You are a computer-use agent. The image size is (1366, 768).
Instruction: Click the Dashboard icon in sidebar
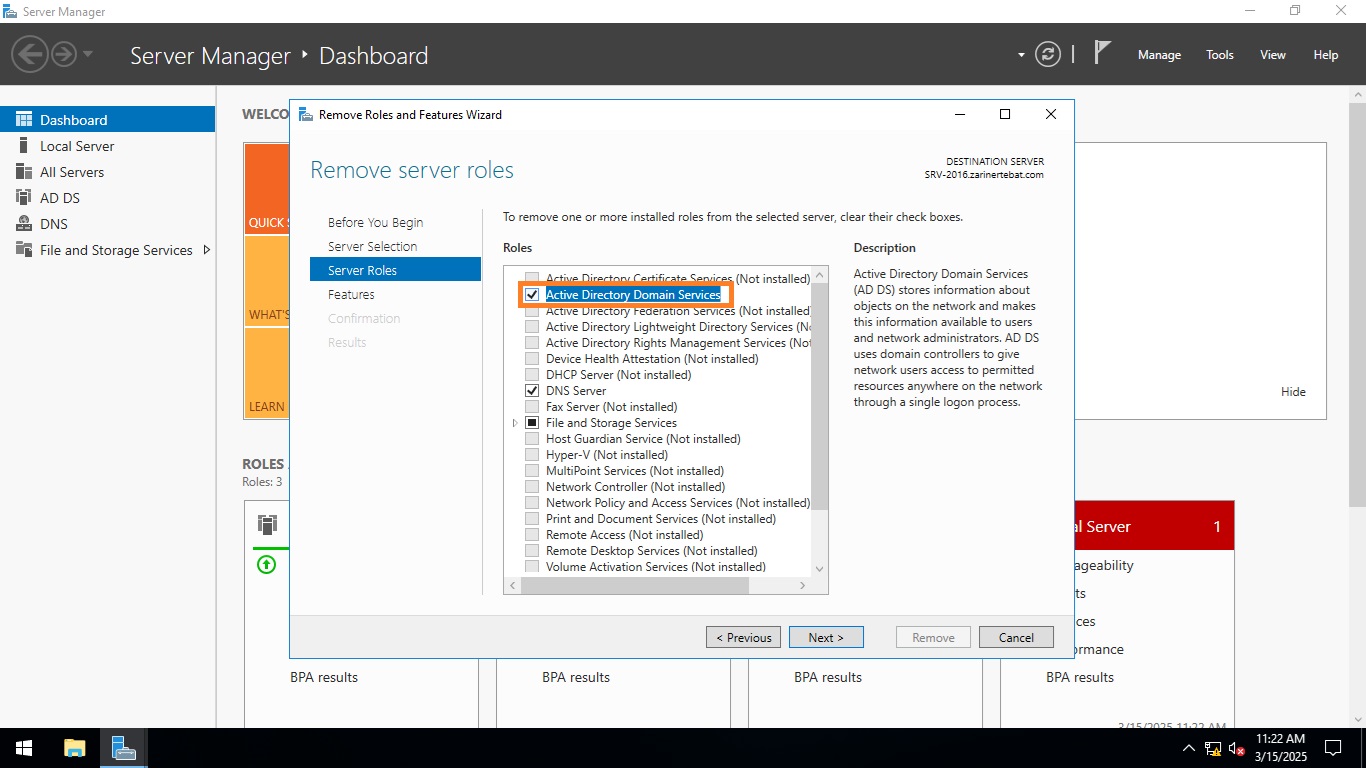24,120
